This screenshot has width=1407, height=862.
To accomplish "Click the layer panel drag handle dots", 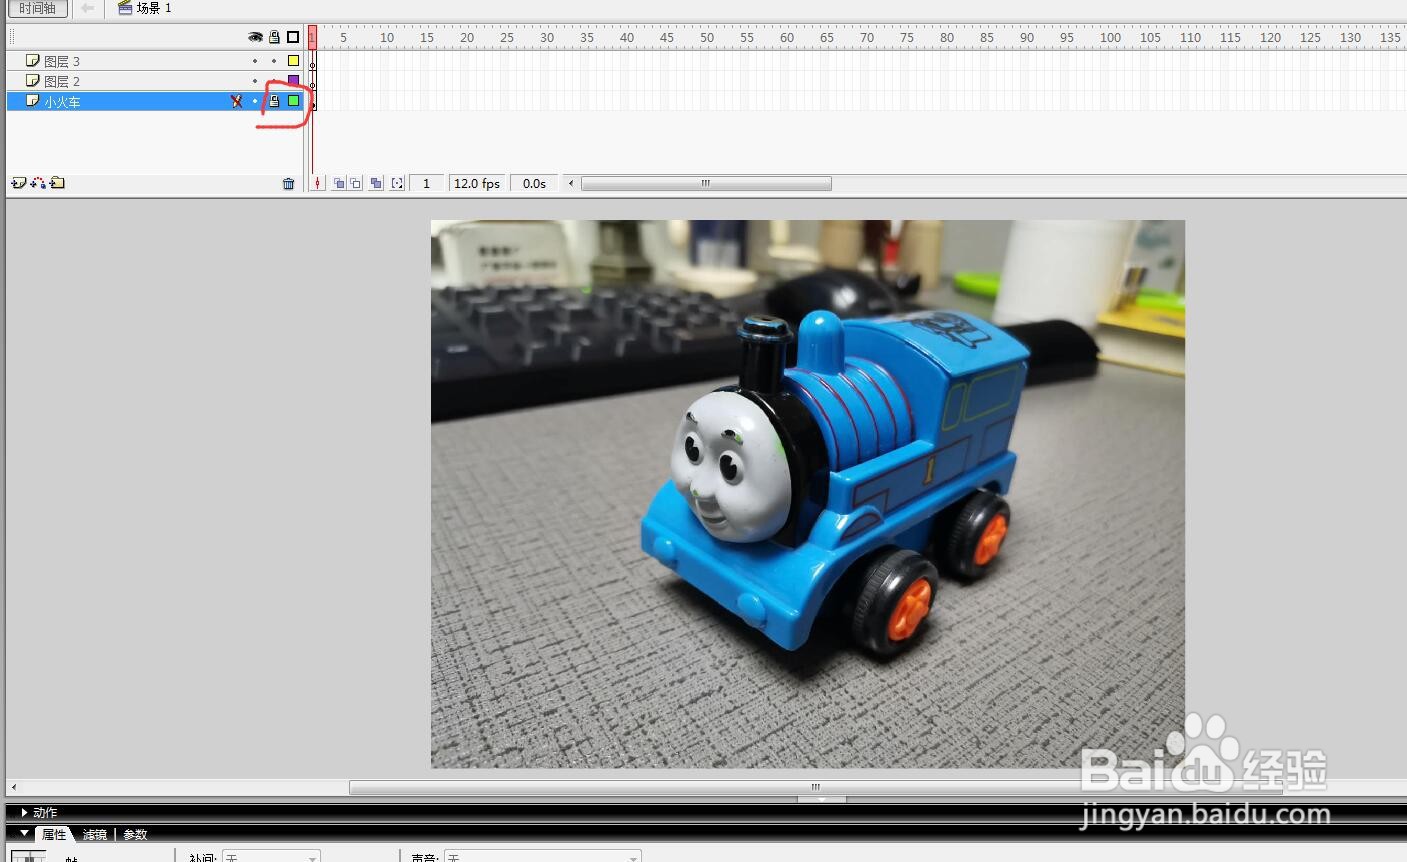I will (x=12, y=37).
